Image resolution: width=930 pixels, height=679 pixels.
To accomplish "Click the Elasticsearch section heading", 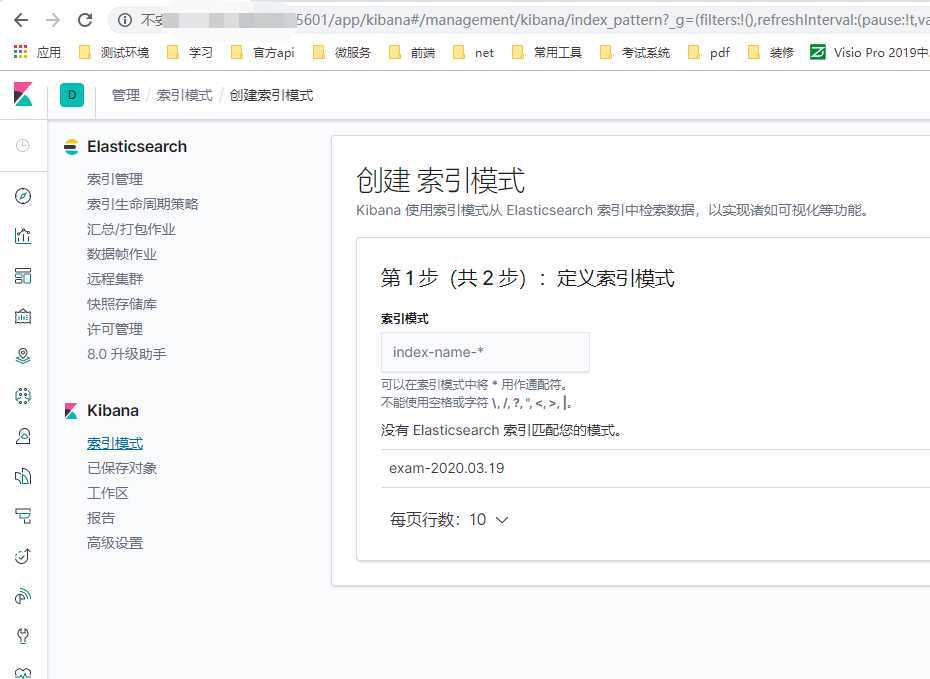I will (x=136, y=146).
